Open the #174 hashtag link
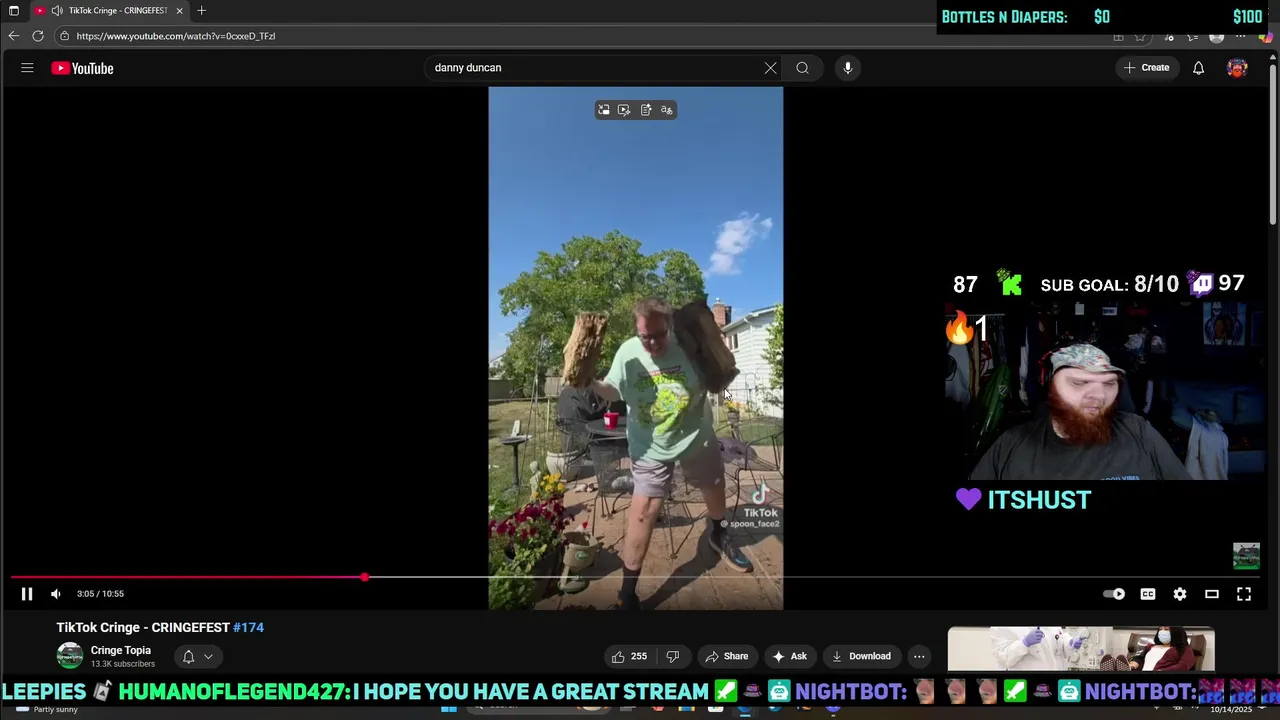The width and height of the screenshot is (1280, 720). click(248, 628)
